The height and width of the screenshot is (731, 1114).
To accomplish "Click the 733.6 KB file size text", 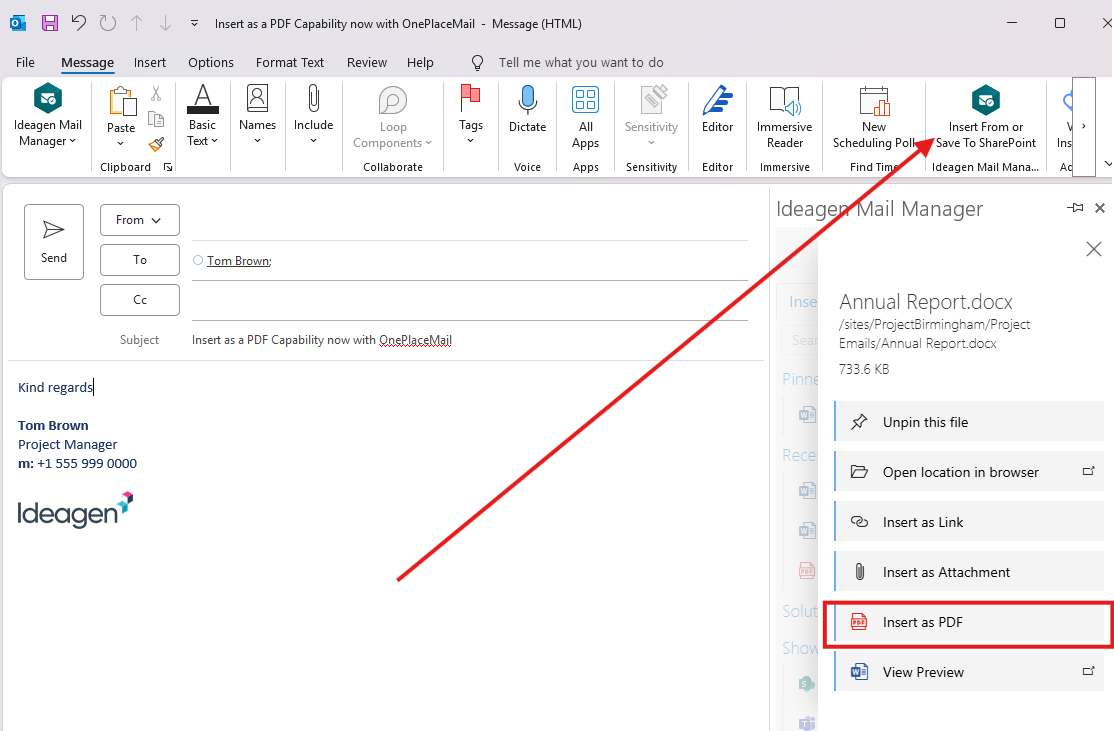I will pos(864,369).
